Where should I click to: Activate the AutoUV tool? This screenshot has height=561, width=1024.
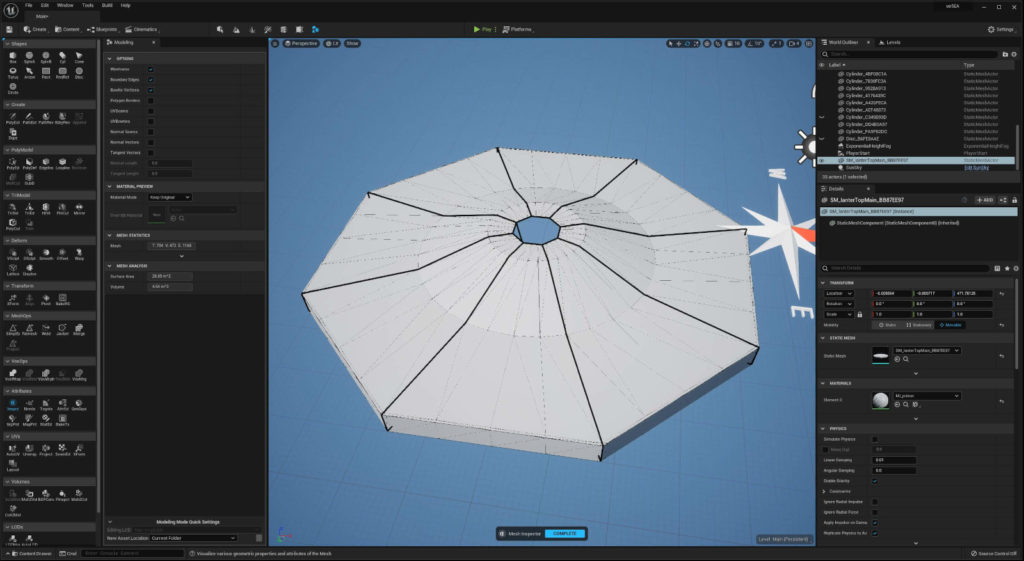12,450
